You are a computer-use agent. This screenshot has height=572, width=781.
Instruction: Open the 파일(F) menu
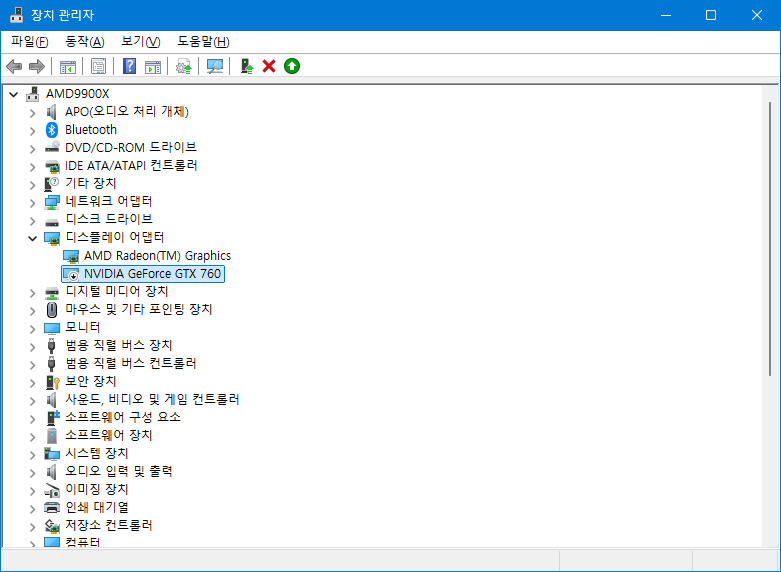pyautogui.click(x=30, y=42)
